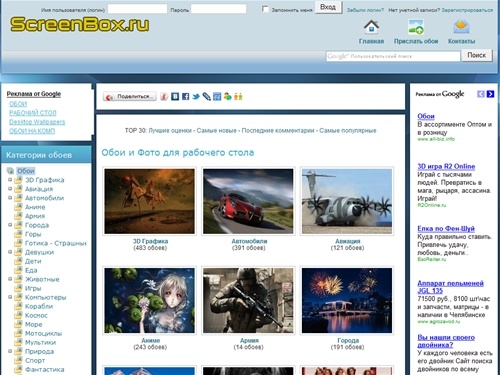
Task: Expand the Девушки tree node
Action: click(10, 252)
